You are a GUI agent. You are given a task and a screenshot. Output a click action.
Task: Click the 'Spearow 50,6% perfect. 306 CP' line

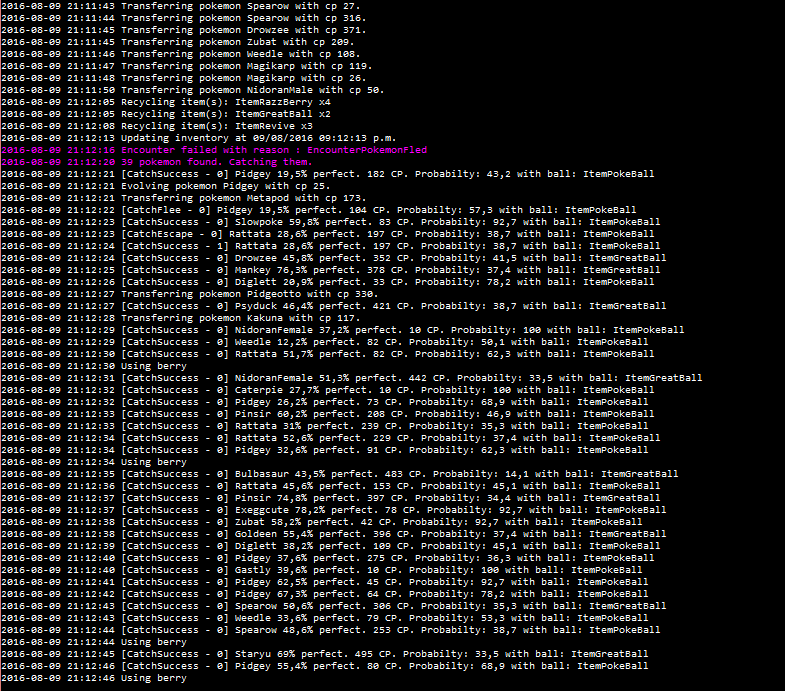[x=333, y=606]
